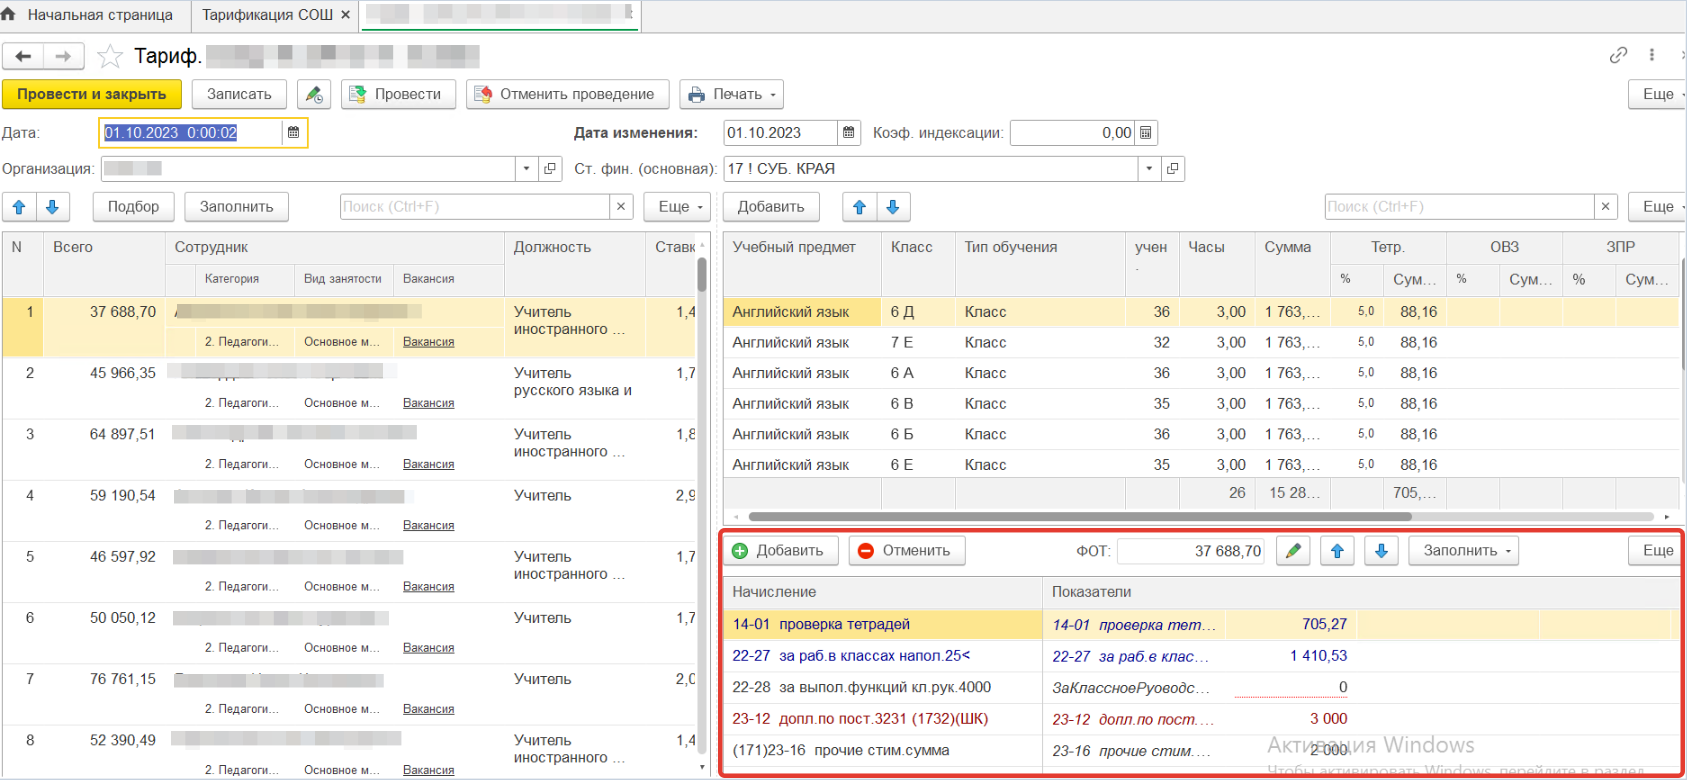This screenshot has height=780, width=1687.
Task: Expand the Организация dropdown list
Action: [x=527, y=169]
